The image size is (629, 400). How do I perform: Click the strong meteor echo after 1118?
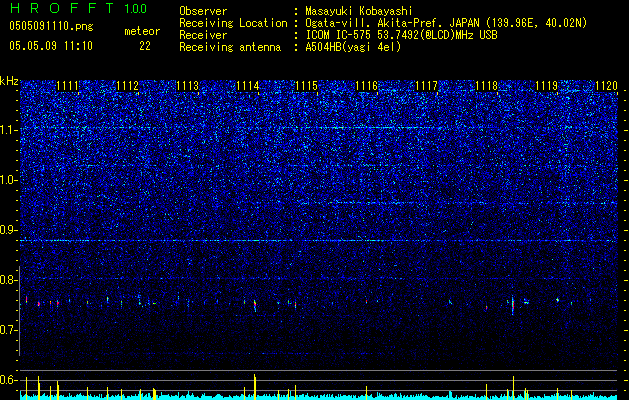coord(513,305)
